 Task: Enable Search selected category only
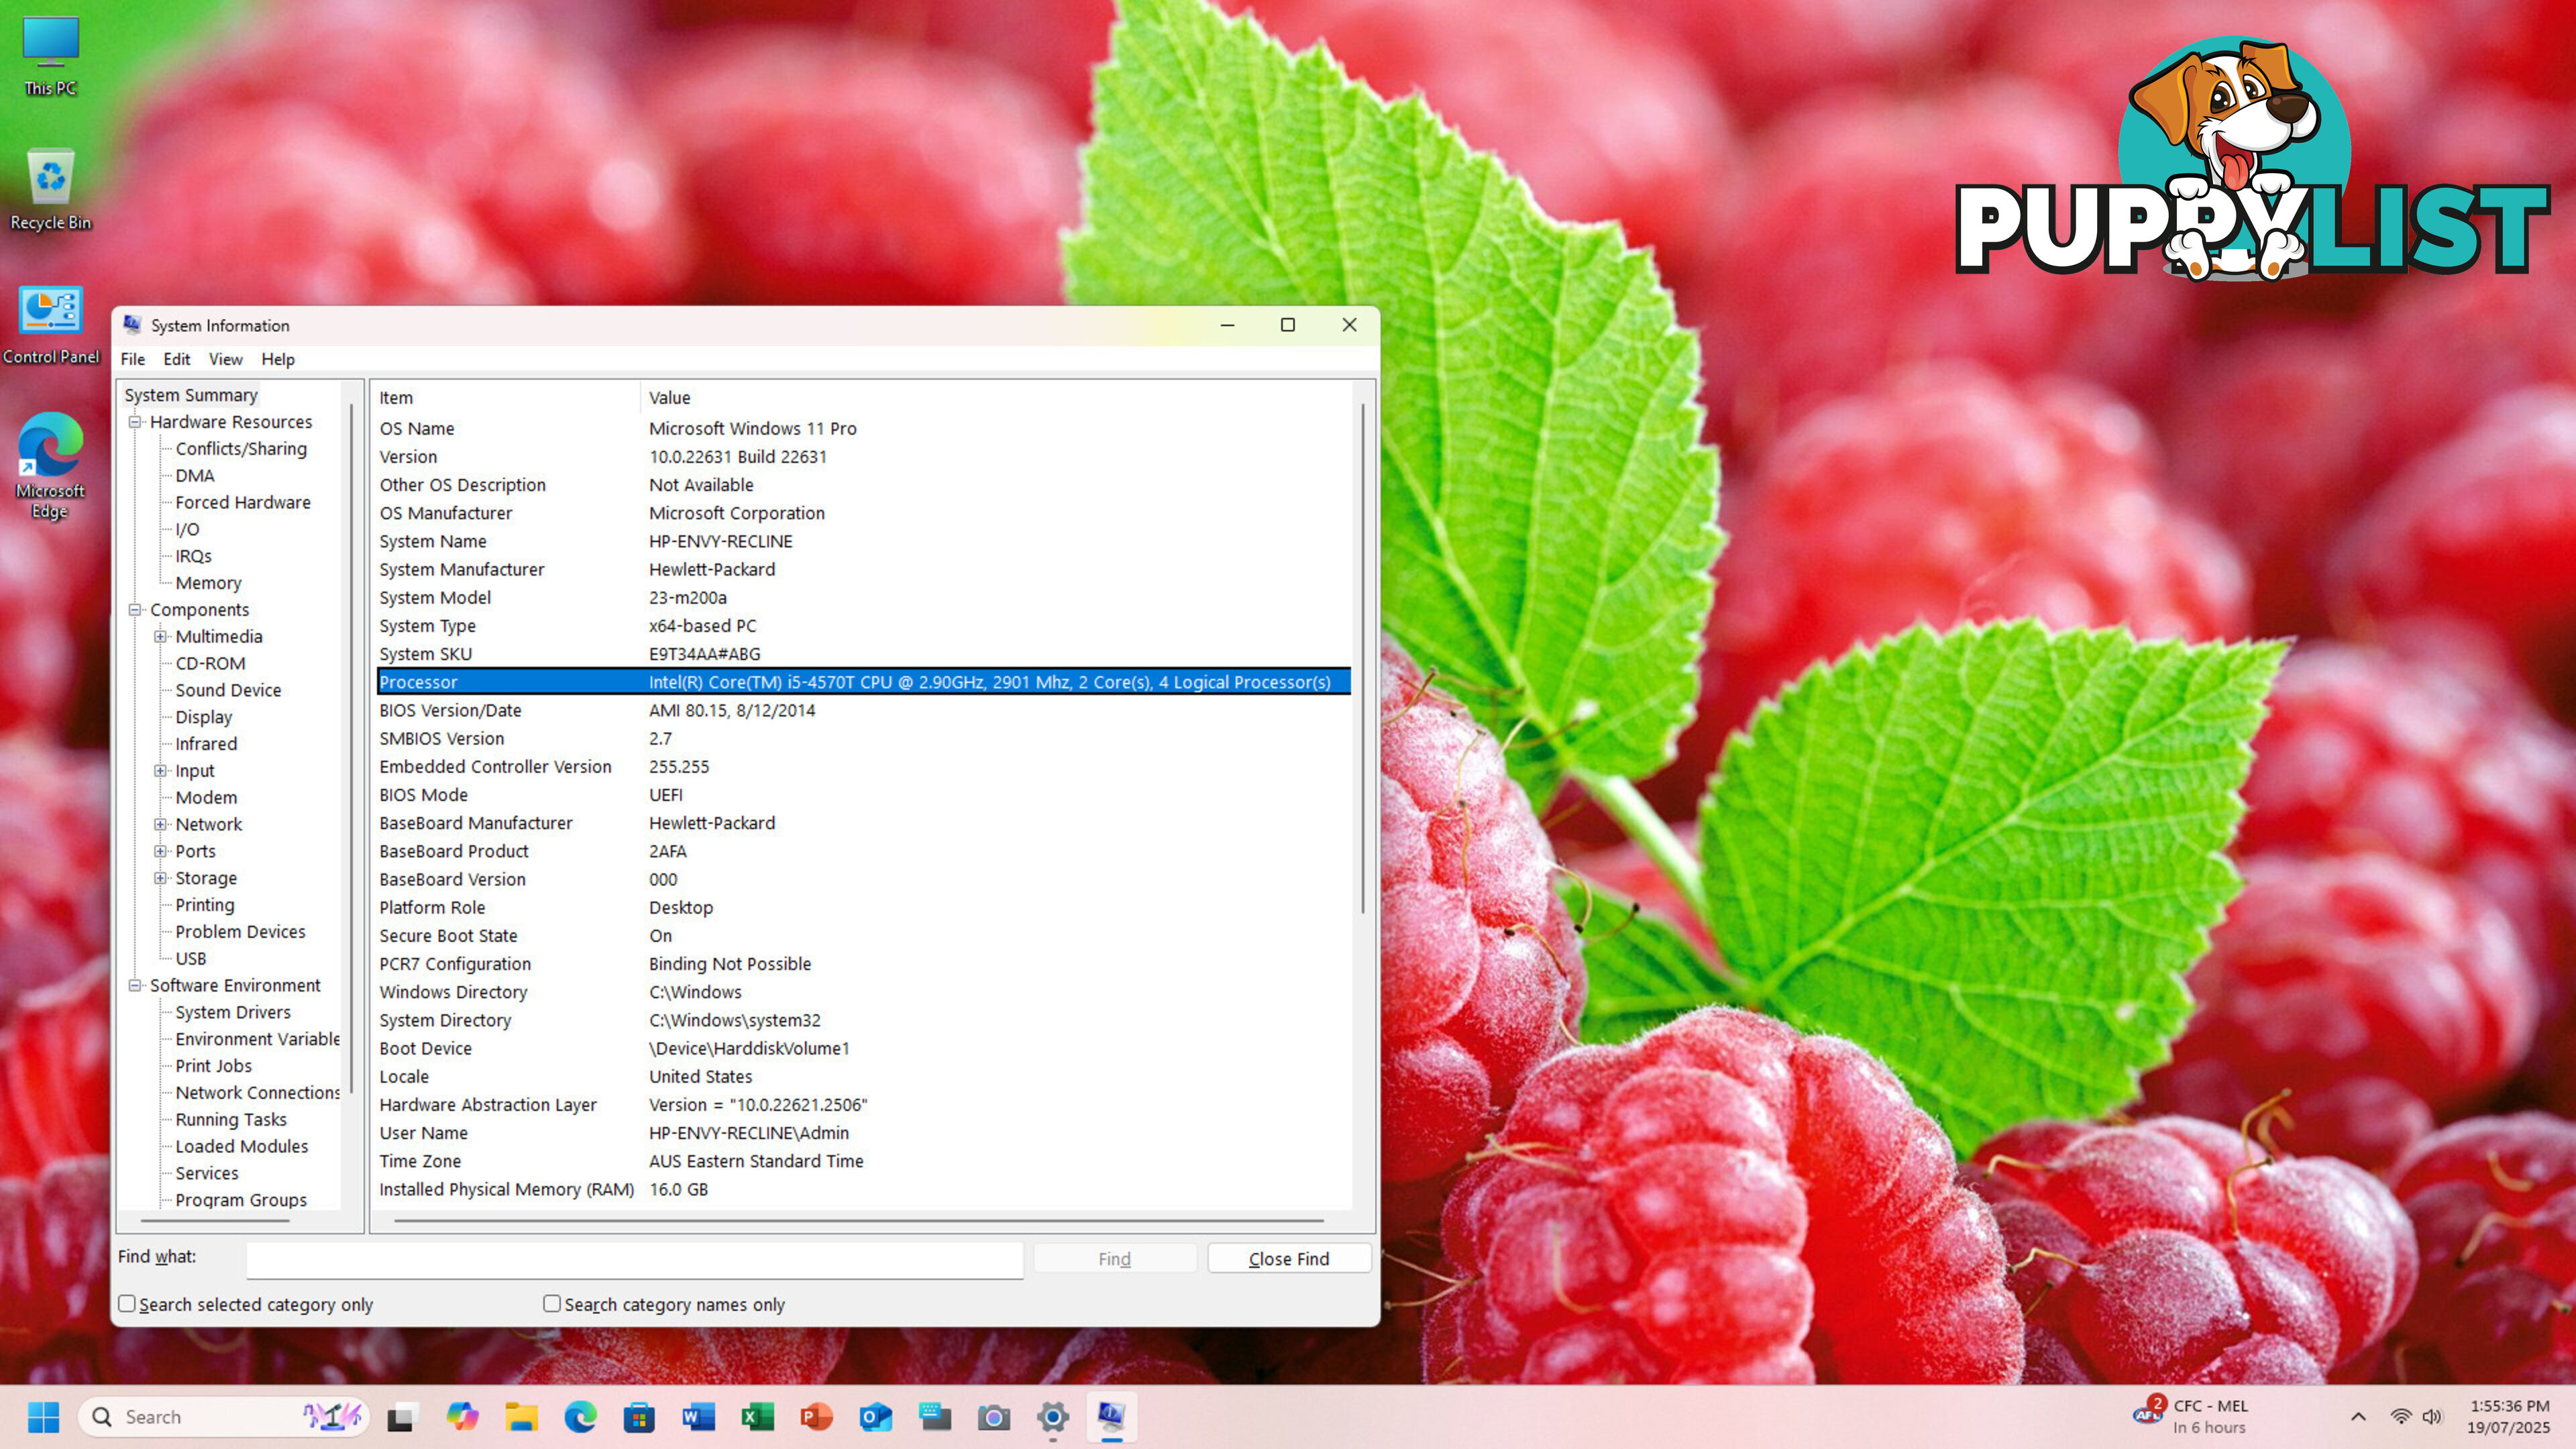click(127, 1304)
